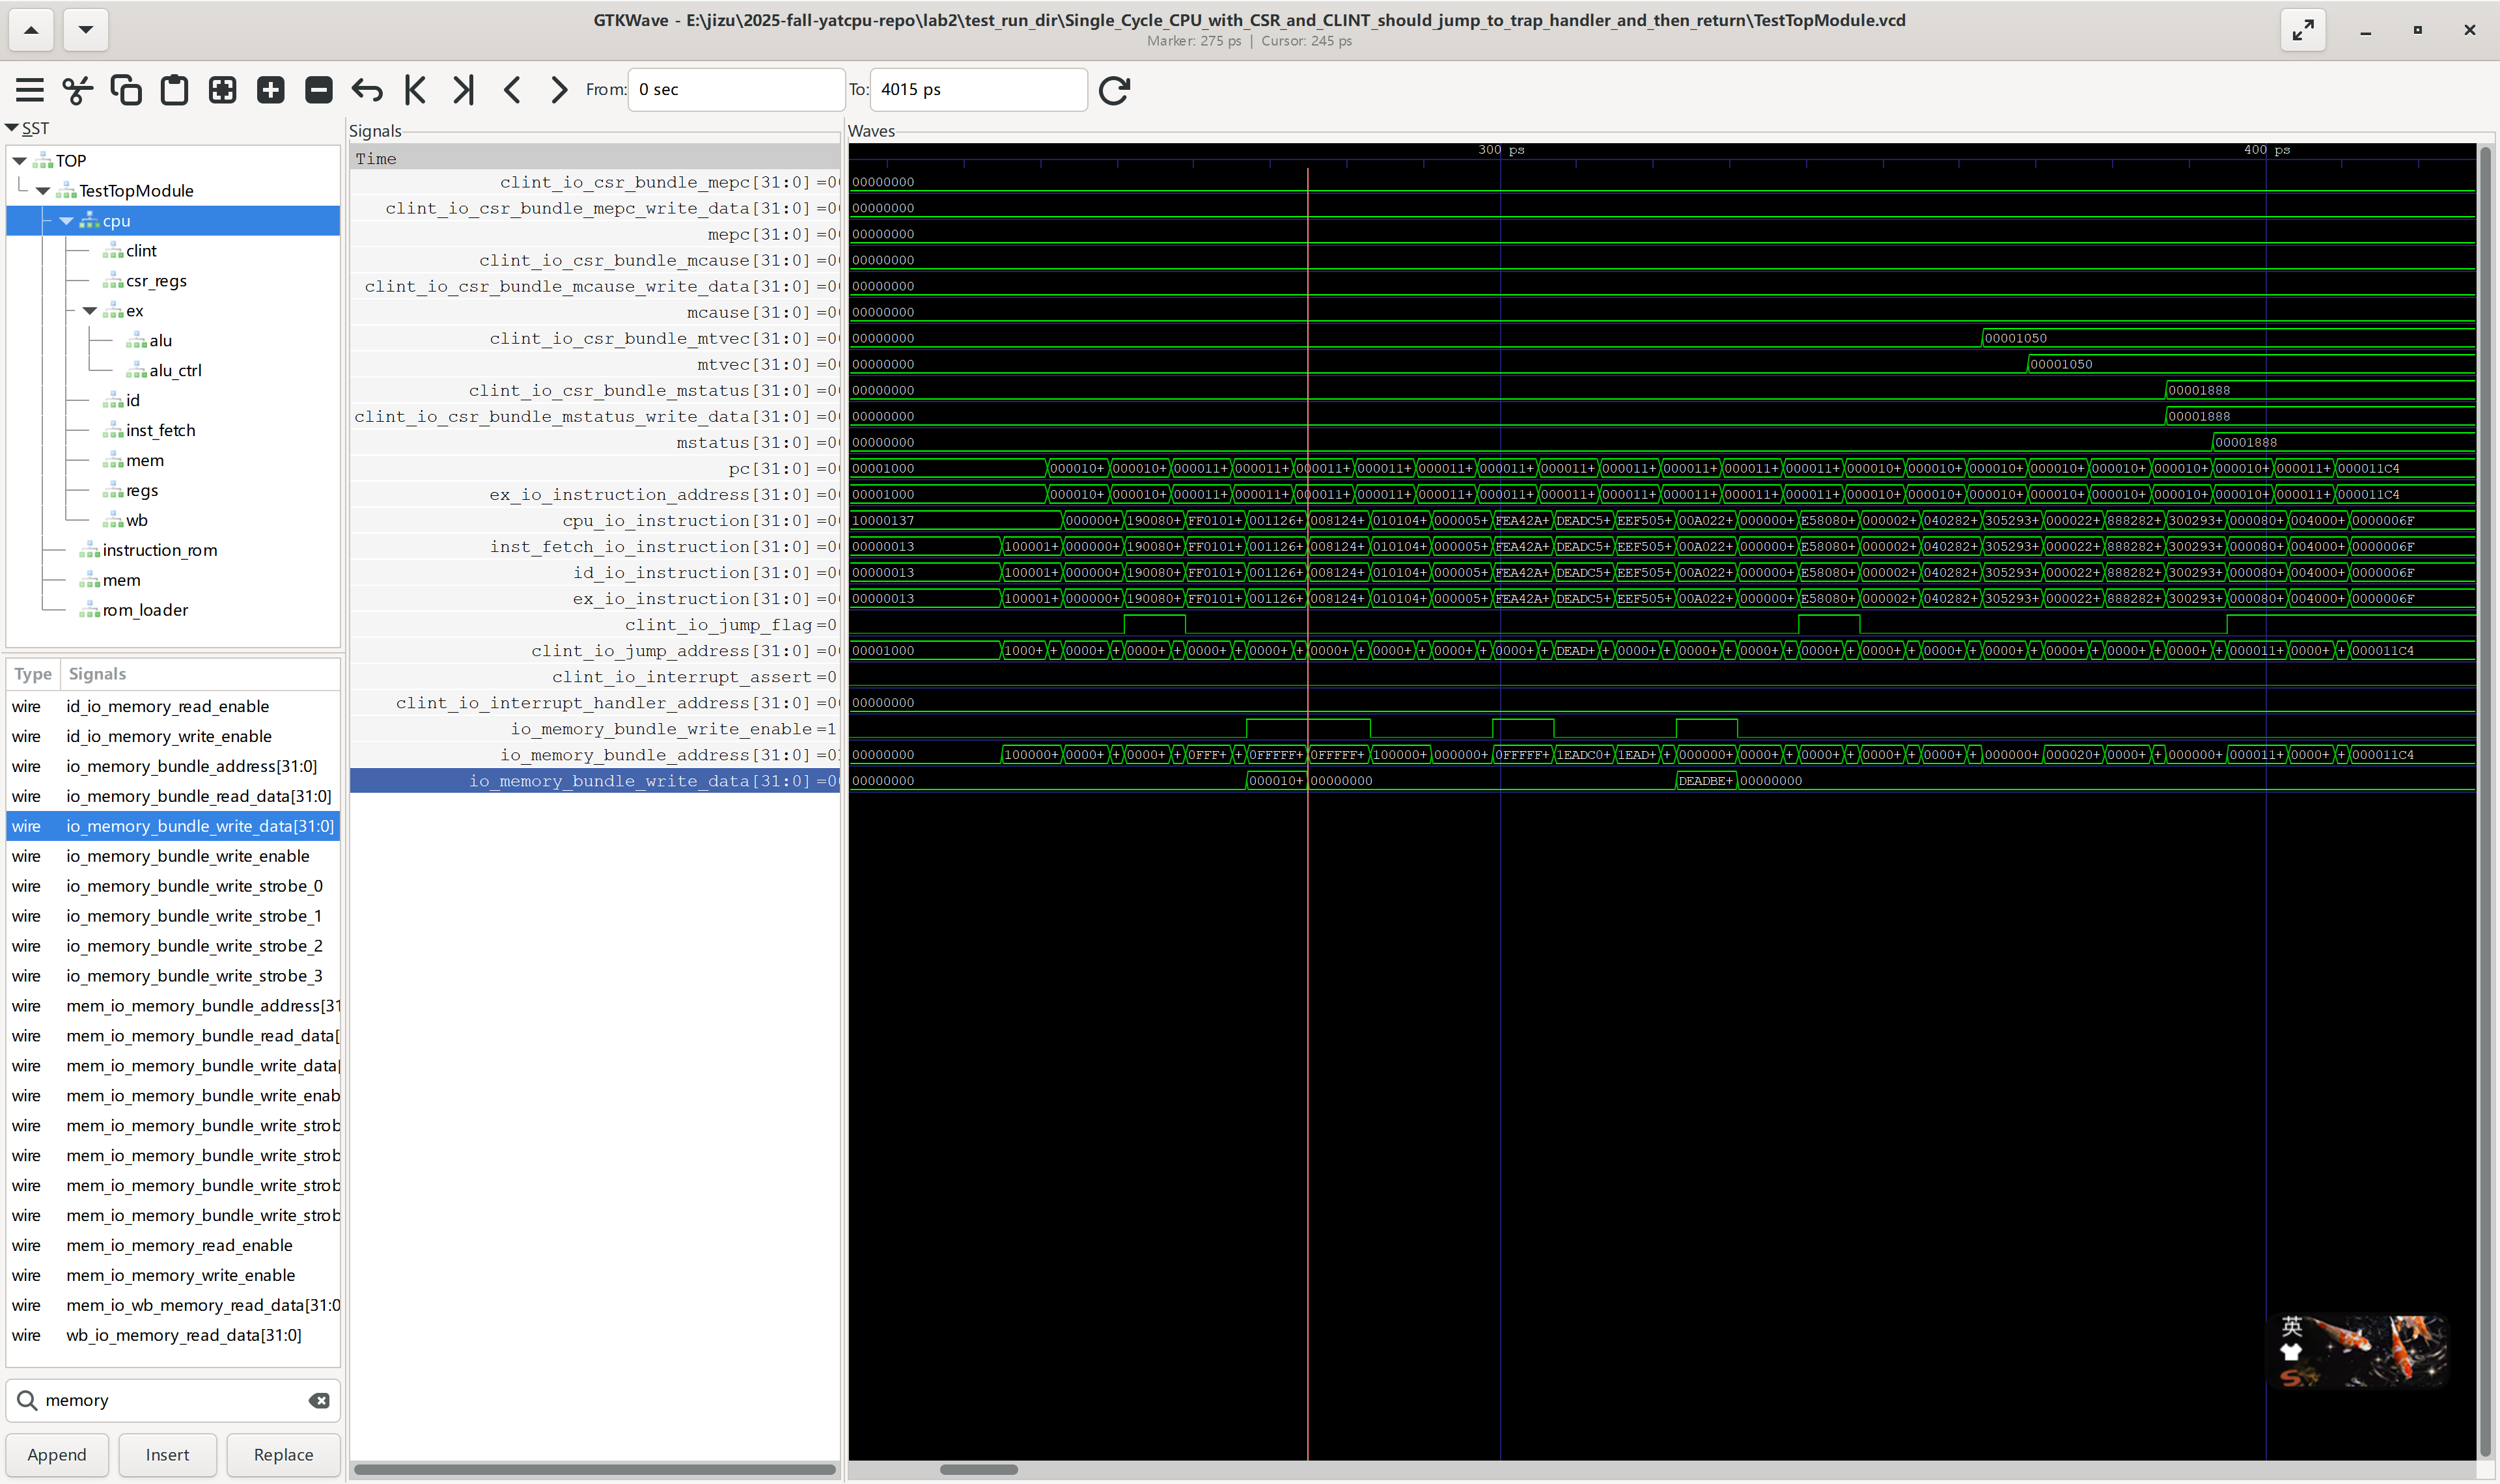Click the Copy traces icon

(126, 90)
